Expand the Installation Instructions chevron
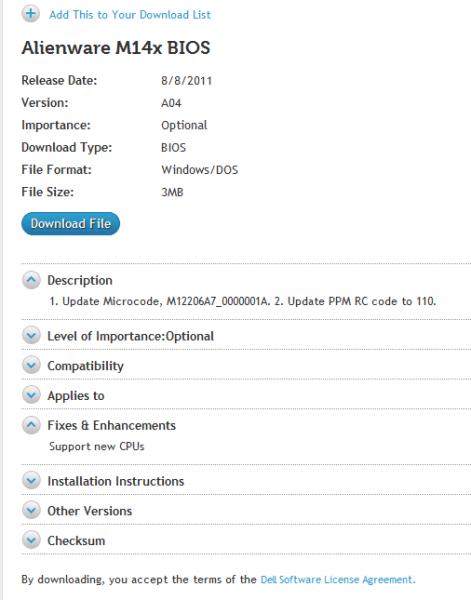The image size is (471, 600). [x=31, y=481]
